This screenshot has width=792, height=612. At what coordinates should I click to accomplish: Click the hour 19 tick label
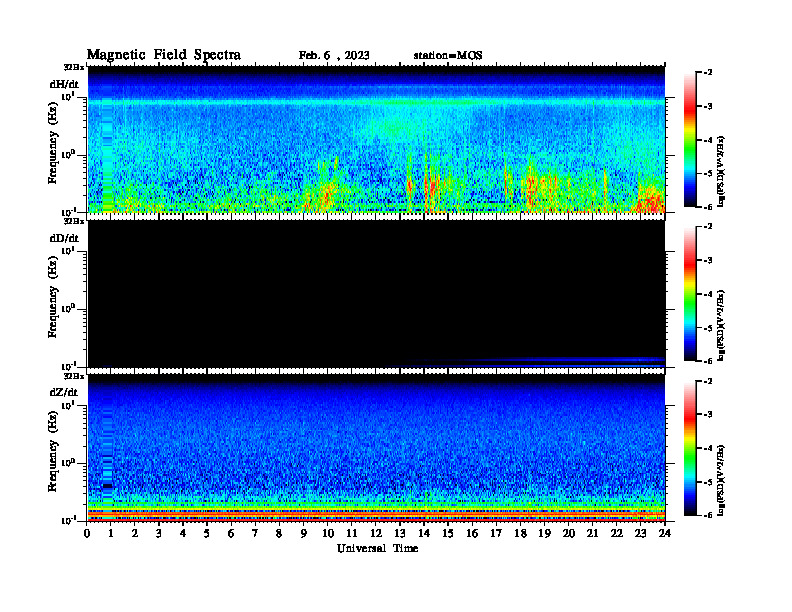544,534
